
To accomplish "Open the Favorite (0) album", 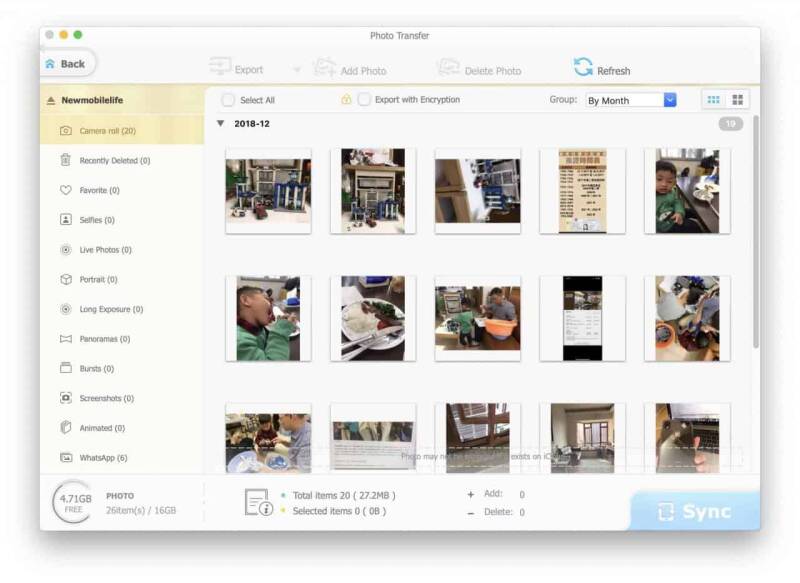I will pyautogui.click(x=122, y=190).
